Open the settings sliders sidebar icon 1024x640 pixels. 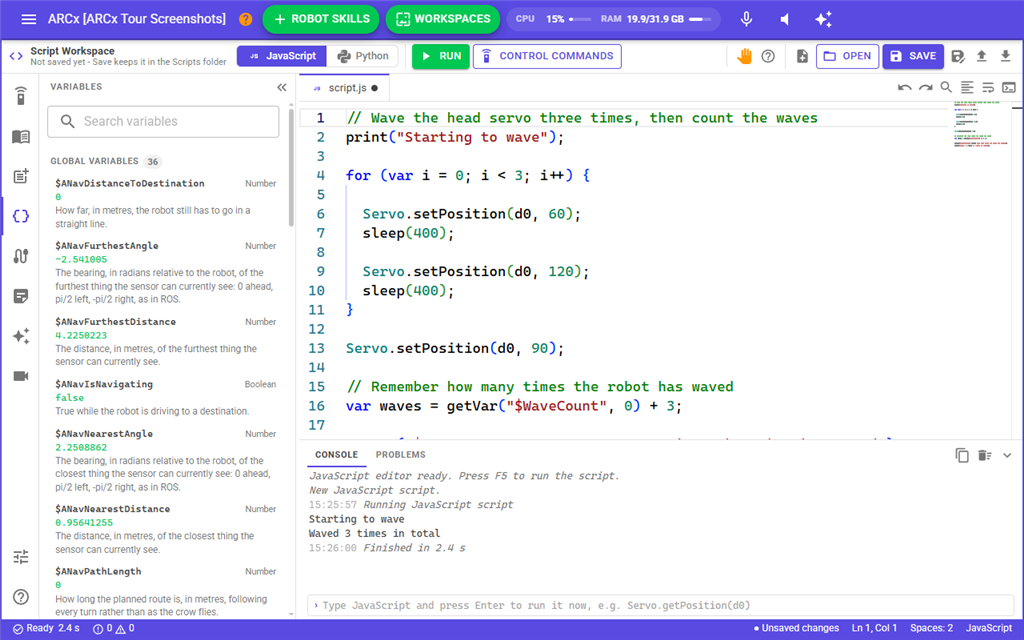pos(21,557)
